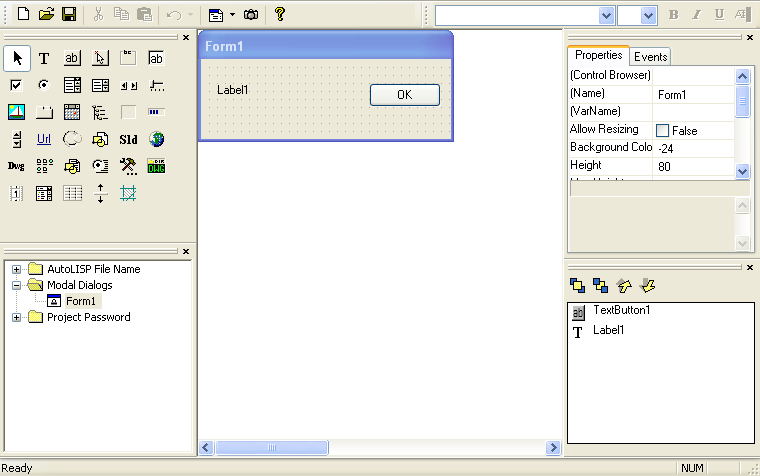Select the Graphic Button control with cursor icon
This screenshot has width=760, height=476.
click(100, 59)
